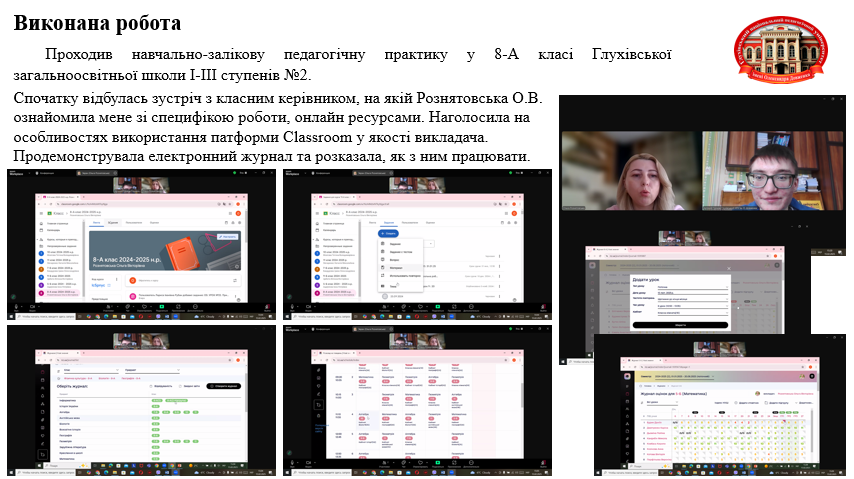
Task: Choose Задание с тестом in the Создать menu
Action: [x=401, y=252]
